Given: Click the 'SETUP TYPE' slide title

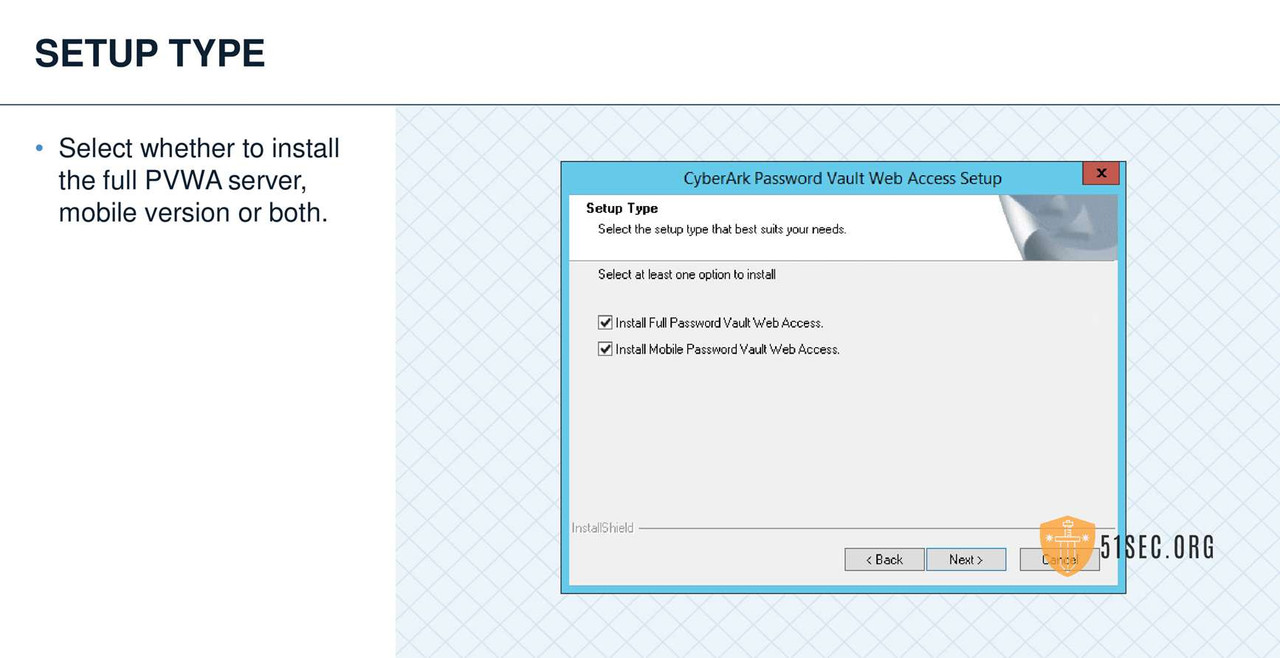Looking at the screenshot, I should click(150, 53).
